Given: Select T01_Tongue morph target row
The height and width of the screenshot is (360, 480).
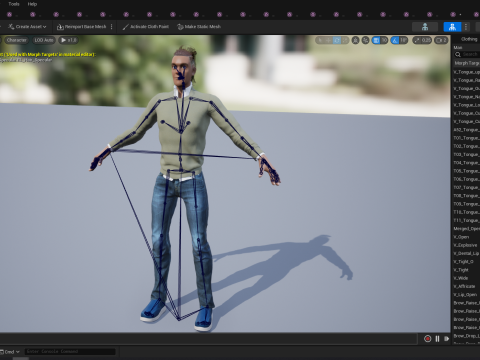Looking at the screenshot, I should [x=466, y=138].
